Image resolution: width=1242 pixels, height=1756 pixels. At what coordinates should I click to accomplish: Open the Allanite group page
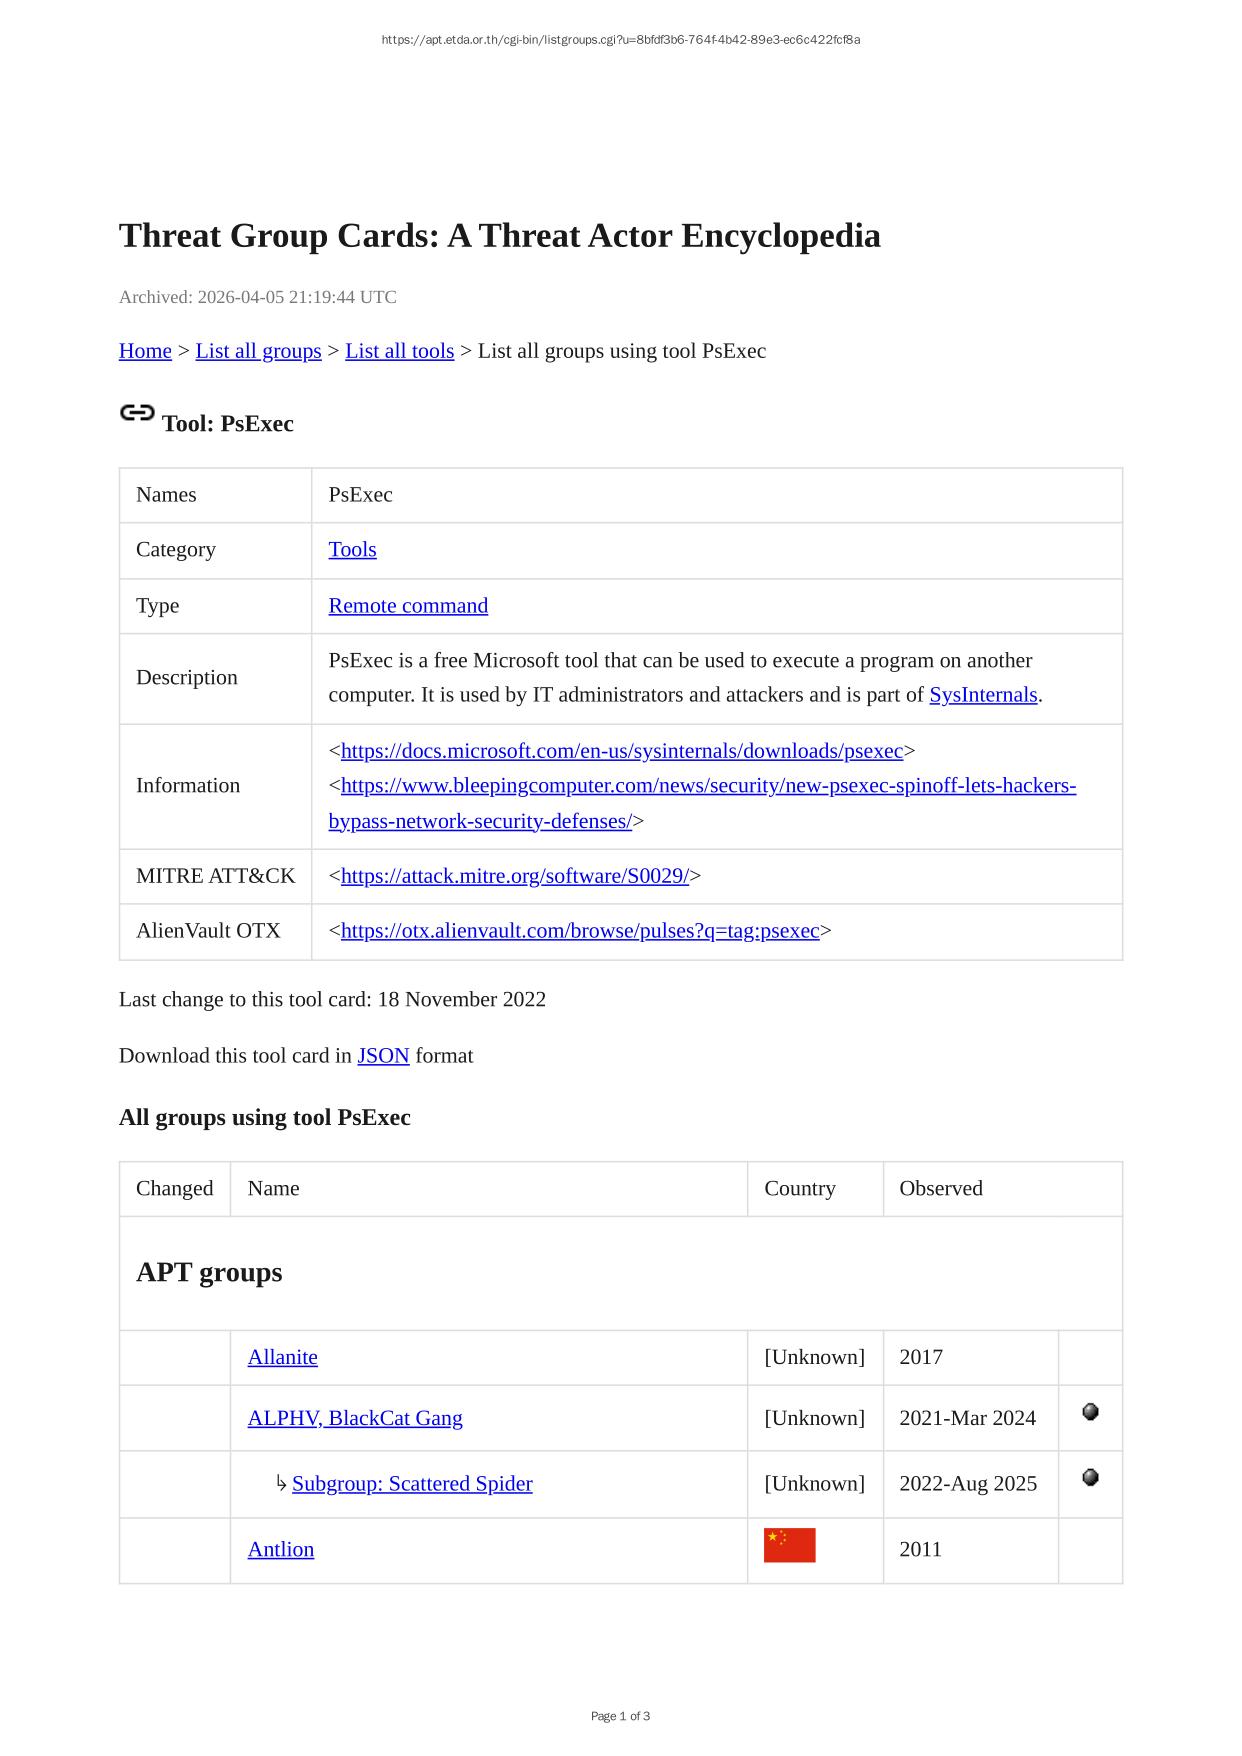coord(282,1357)
